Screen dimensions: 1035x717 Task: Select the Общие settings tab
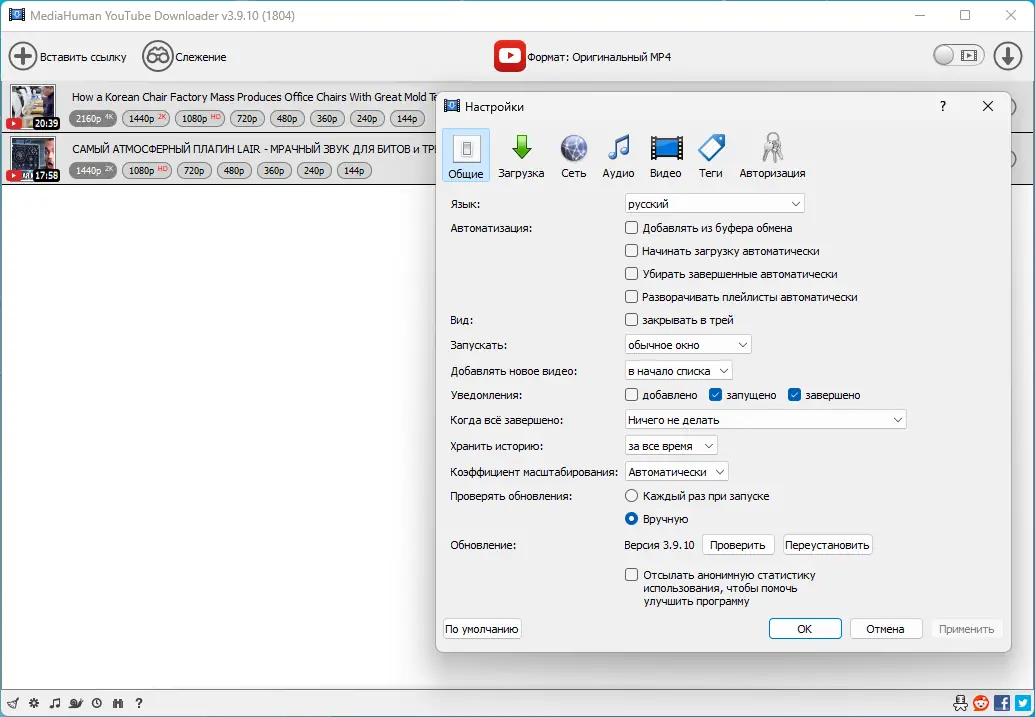point(466,155)
